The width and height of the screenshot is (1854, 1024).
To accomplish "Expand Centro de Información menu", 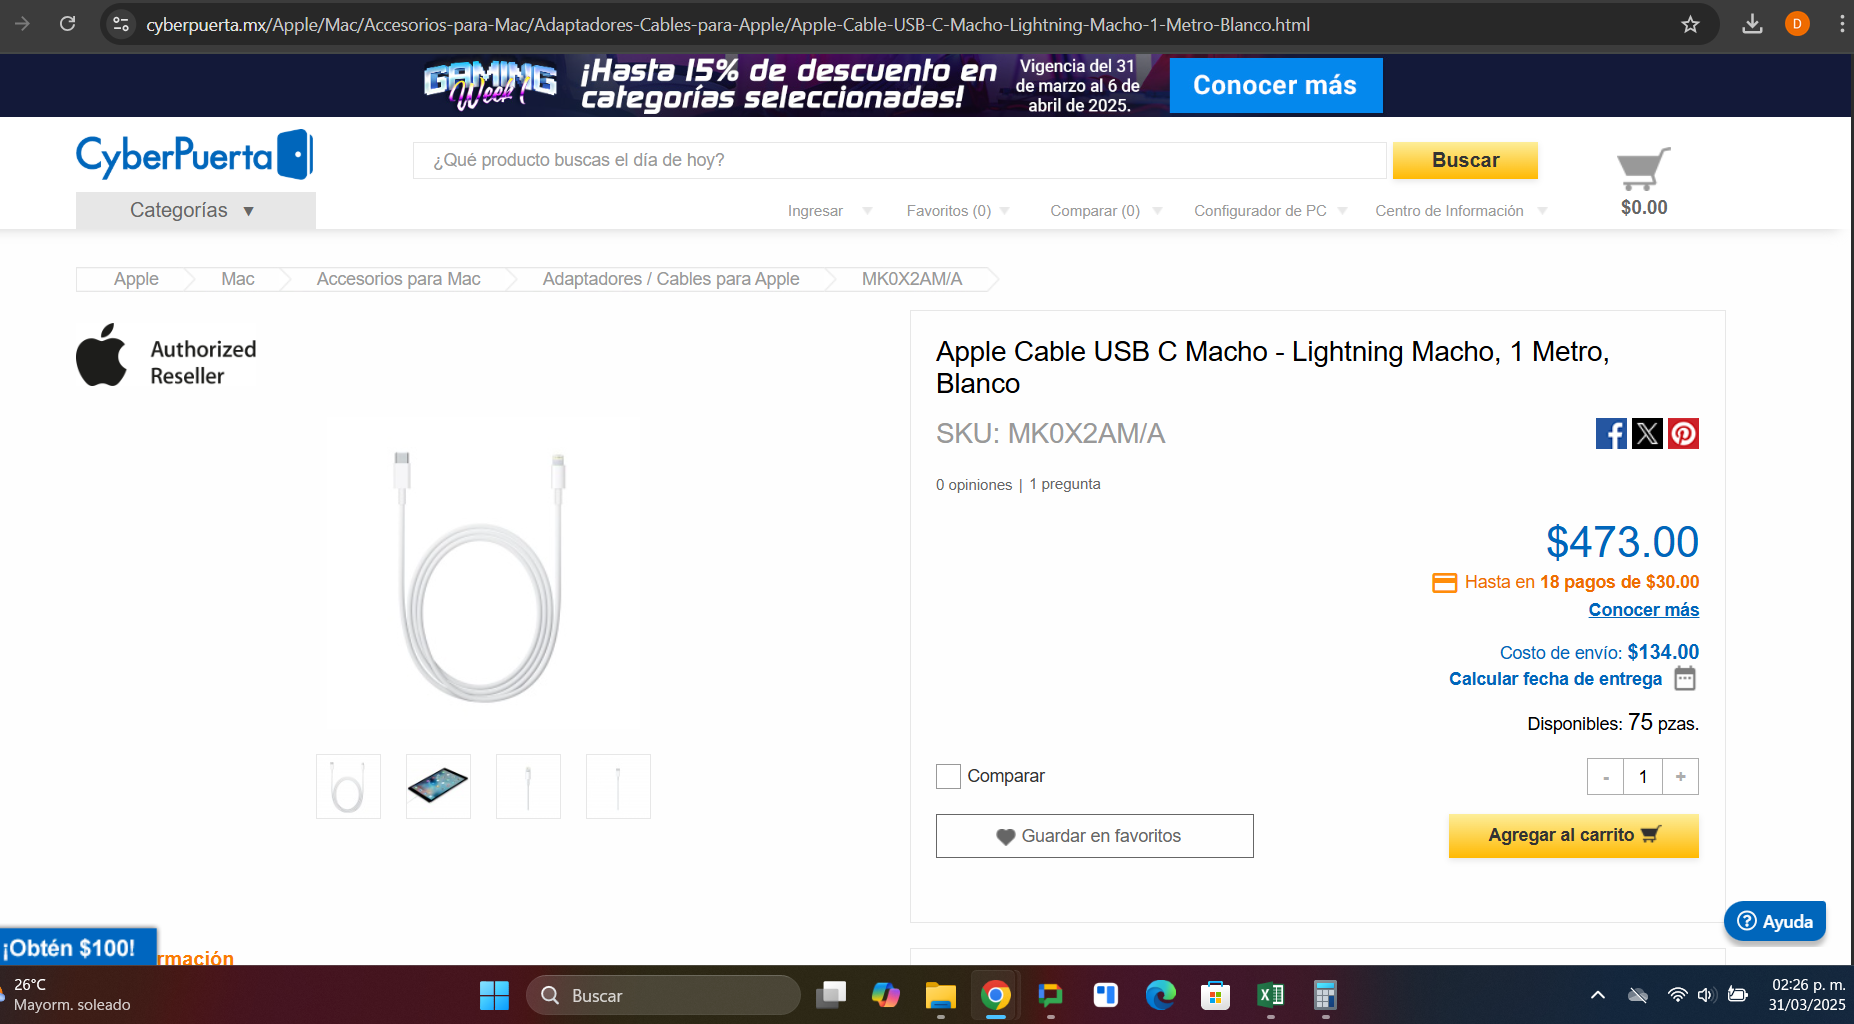I will click(x=1461, y=211).
